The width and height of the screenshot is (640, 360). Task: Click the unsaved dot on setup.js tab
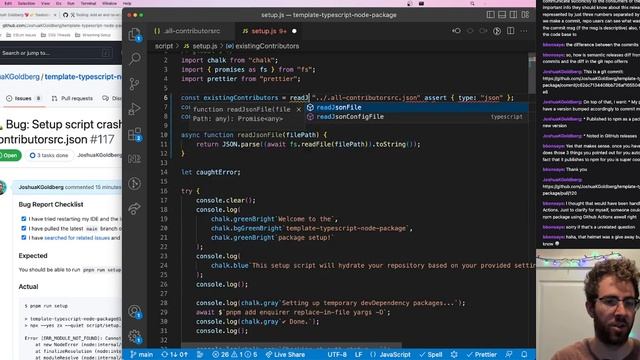(294, 31)
